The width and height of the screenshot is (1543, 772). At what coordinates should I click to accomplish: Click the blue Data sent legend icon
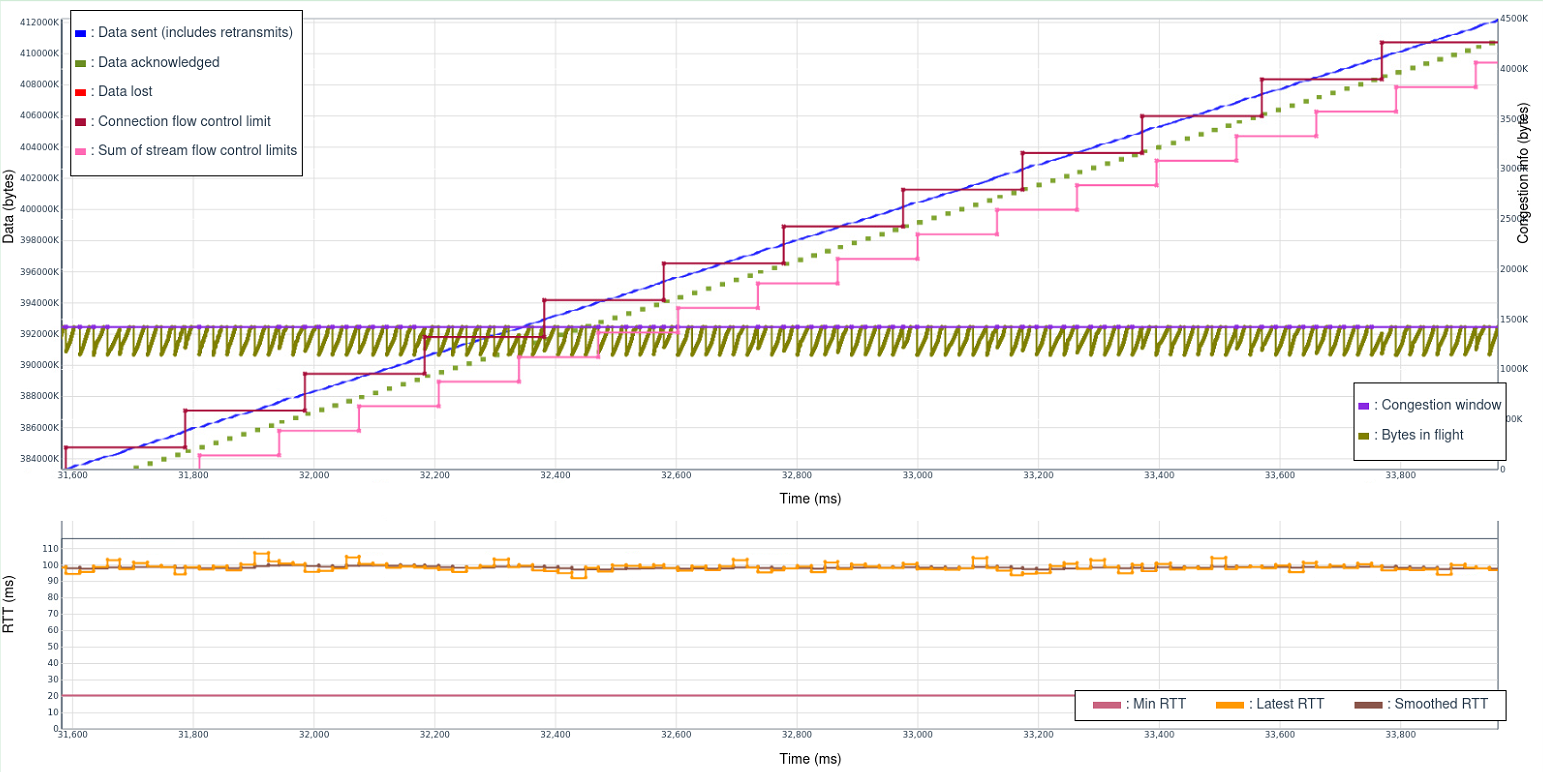[x=79, y=33]
